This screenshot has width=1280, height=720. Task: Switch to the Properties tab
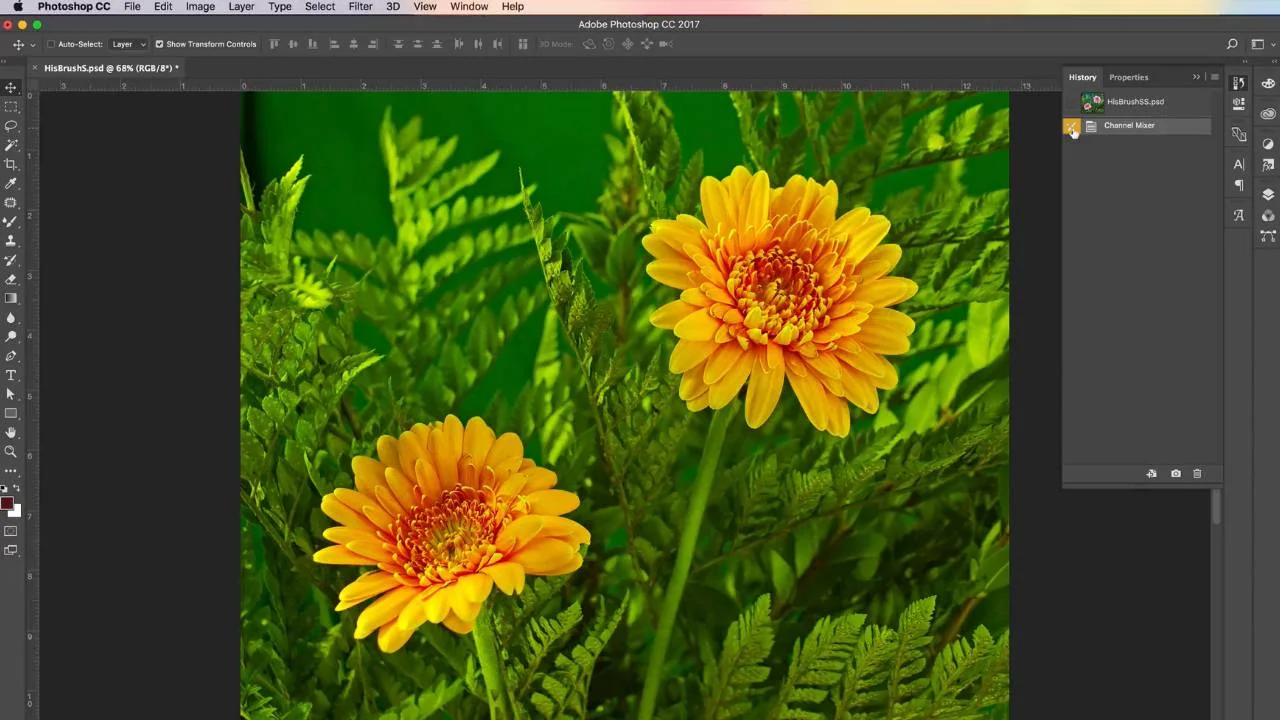[x=1128, y=77]
